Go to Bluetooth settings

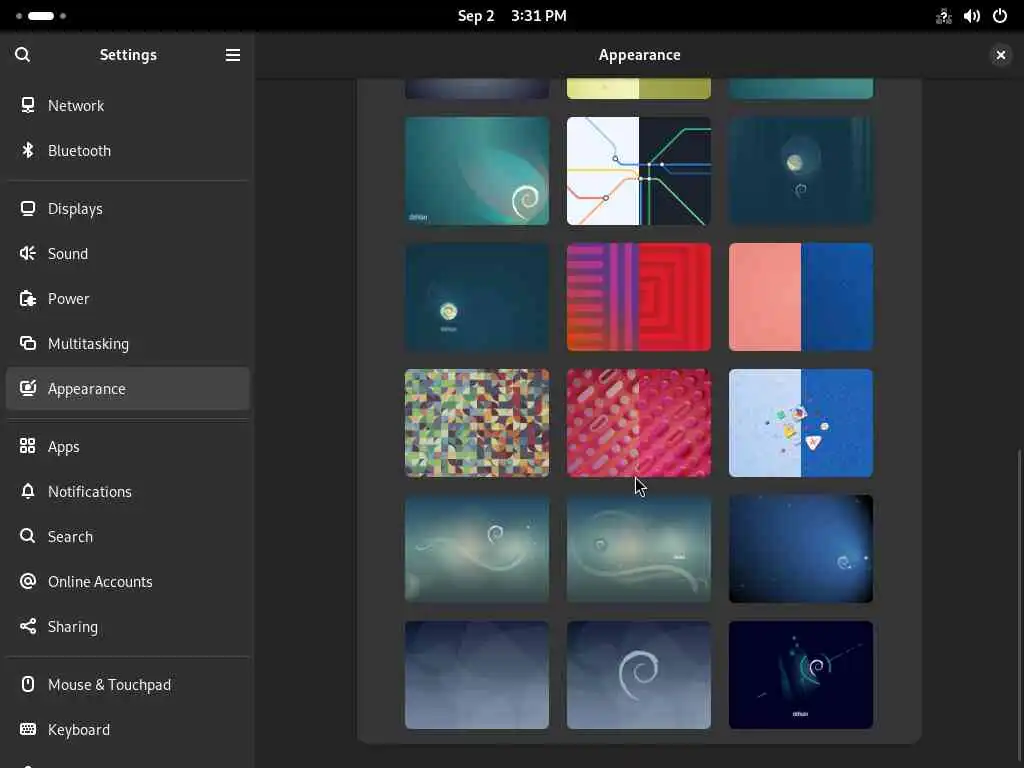click(x=128, y=150)
